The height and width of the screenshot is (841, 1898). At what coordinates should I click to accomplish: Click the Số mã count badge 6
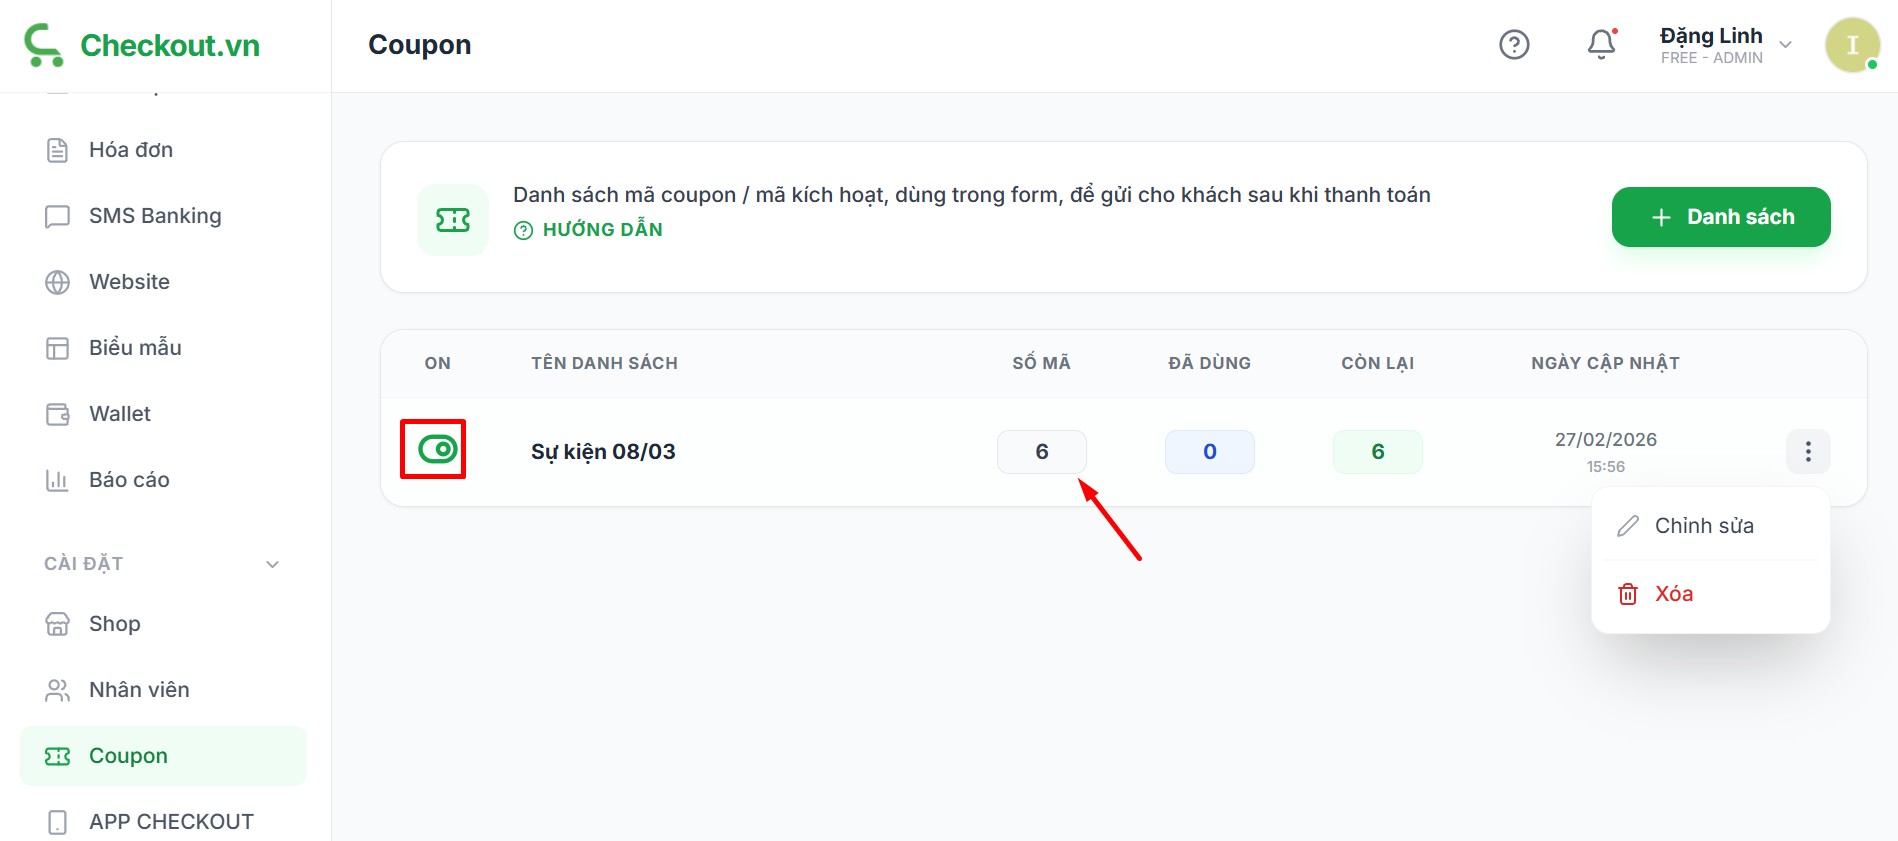tap(1041, 452)
